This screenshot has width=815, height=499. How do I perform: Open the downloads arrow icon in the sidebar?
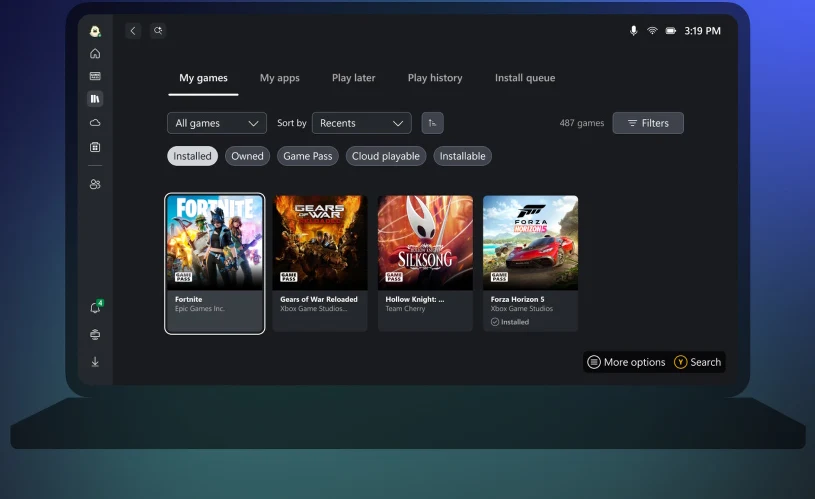(x=95, y=362)
